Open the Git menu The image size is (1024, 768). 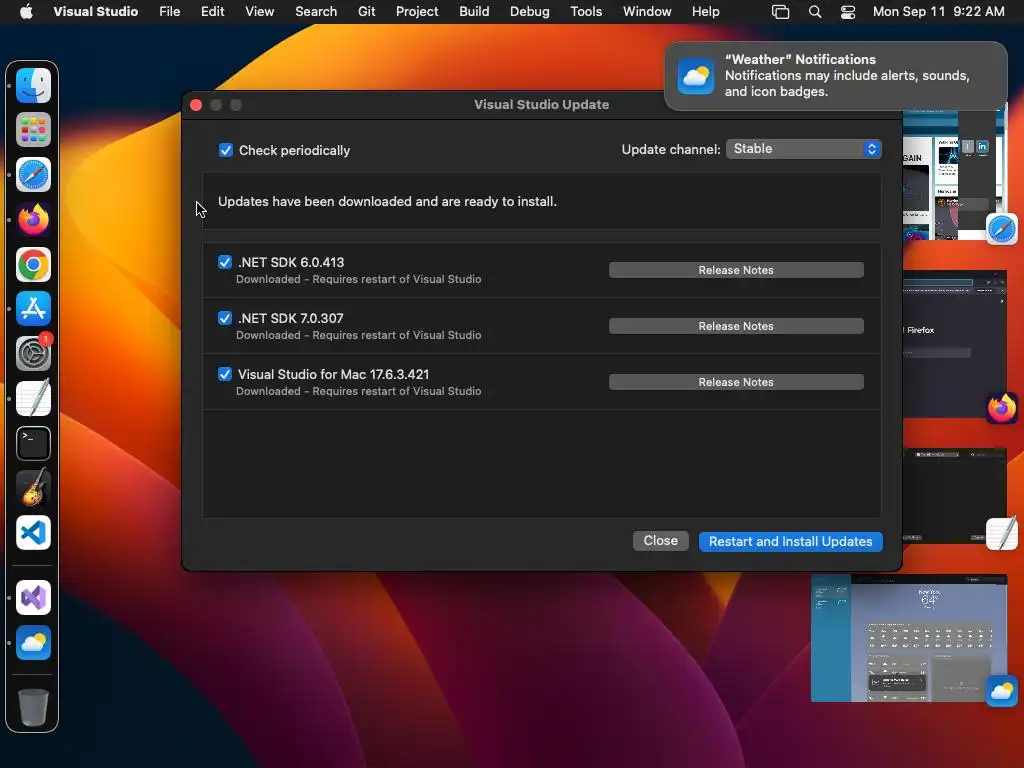tap(366, 11)
